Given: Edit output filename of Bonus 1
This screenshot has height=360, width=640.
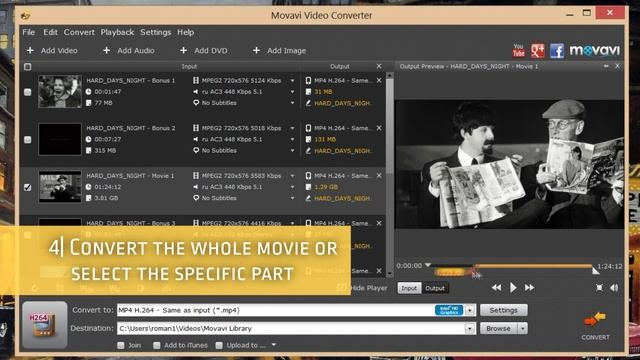Looking at the screenshot, I should pyautogui.click(x=308, y=103).
